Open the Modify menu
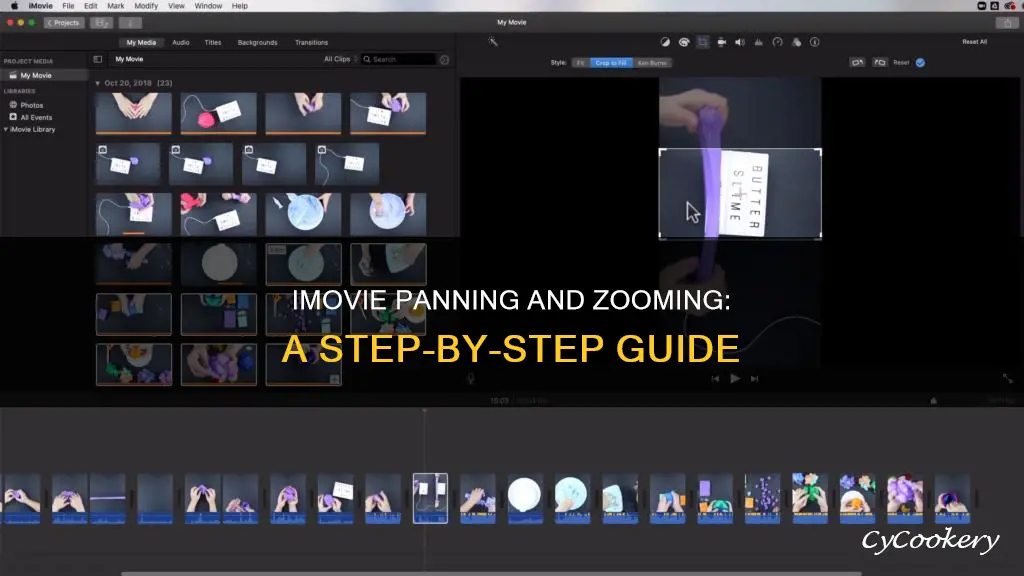 click(x=146, y=6)
